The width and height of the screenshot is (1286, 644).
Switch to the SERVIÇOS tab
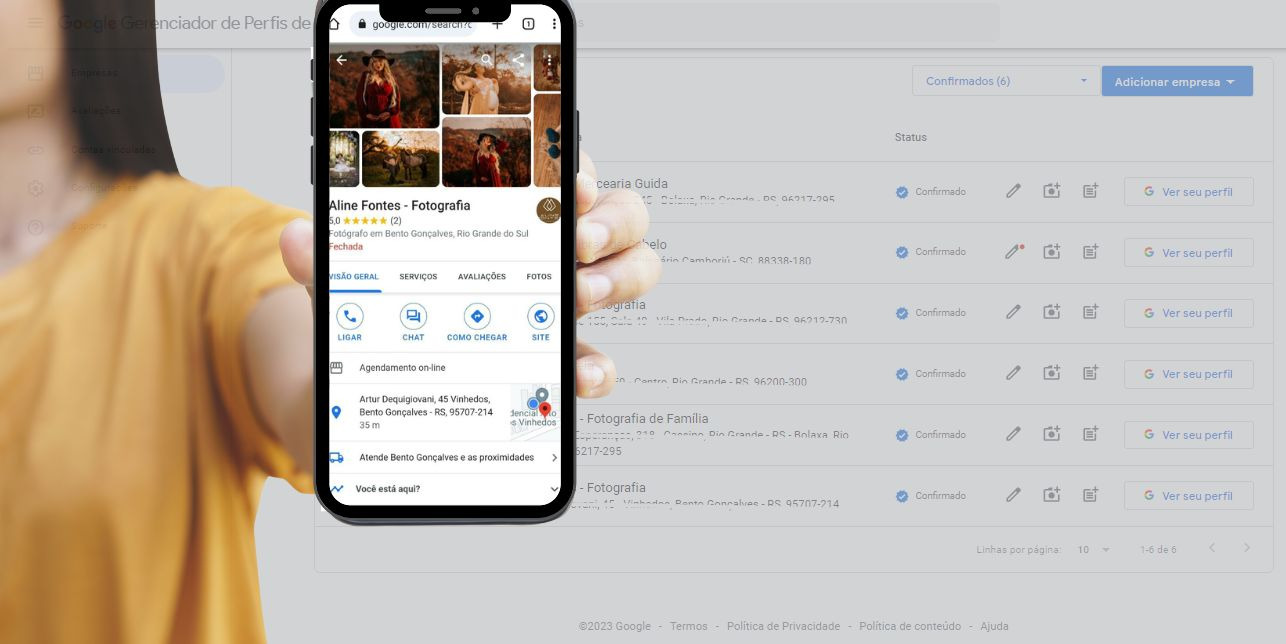coord(418,277)
